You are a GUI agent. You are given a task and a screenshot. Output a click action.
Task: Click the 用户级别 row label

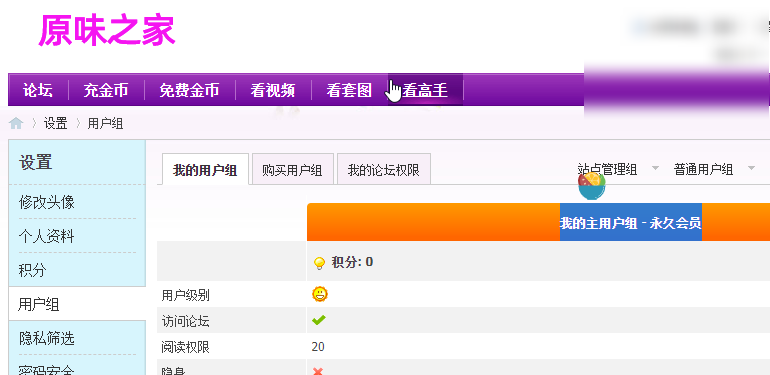pos(186,295)
